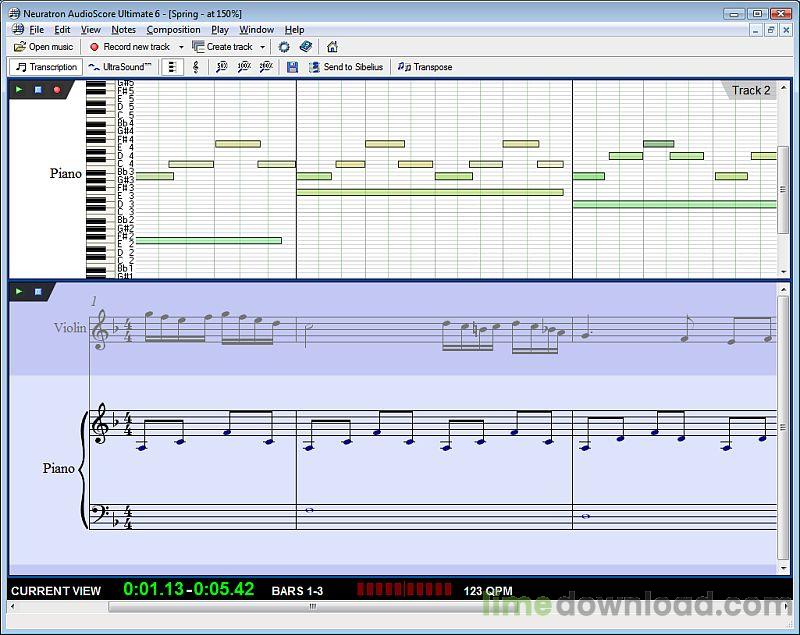Click the Send to Sibelius button
800x635 pixels.
pyautogui.click(x=345, y=67)
